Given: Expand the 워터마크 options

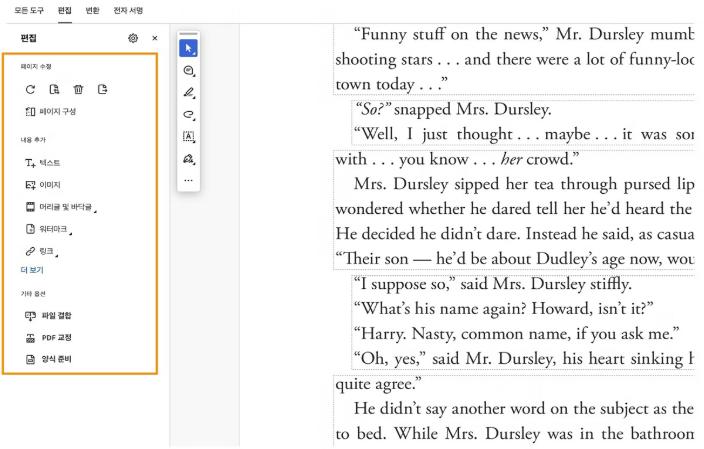Looking at the screenshot, I should (48, 229).
